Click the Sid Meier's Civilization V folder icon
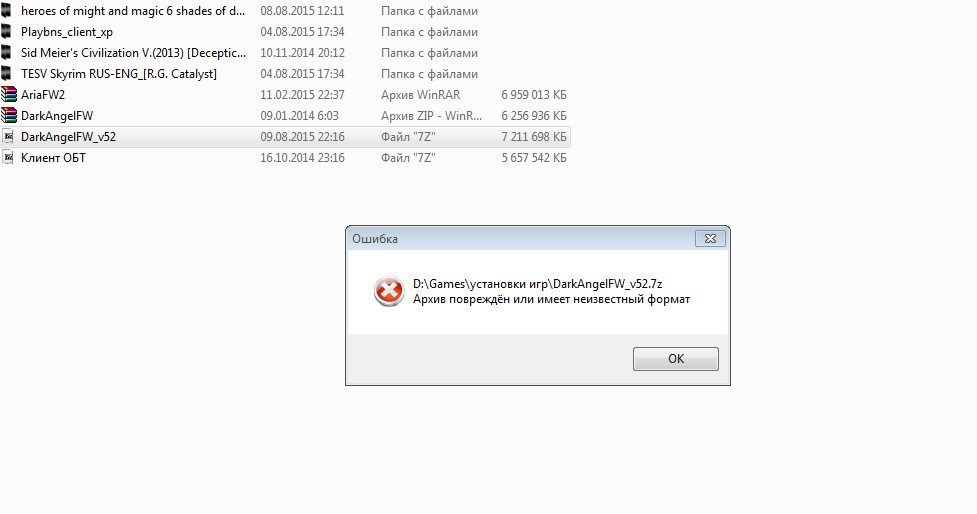This screenshot has height=514, width=977. (6, 53)
